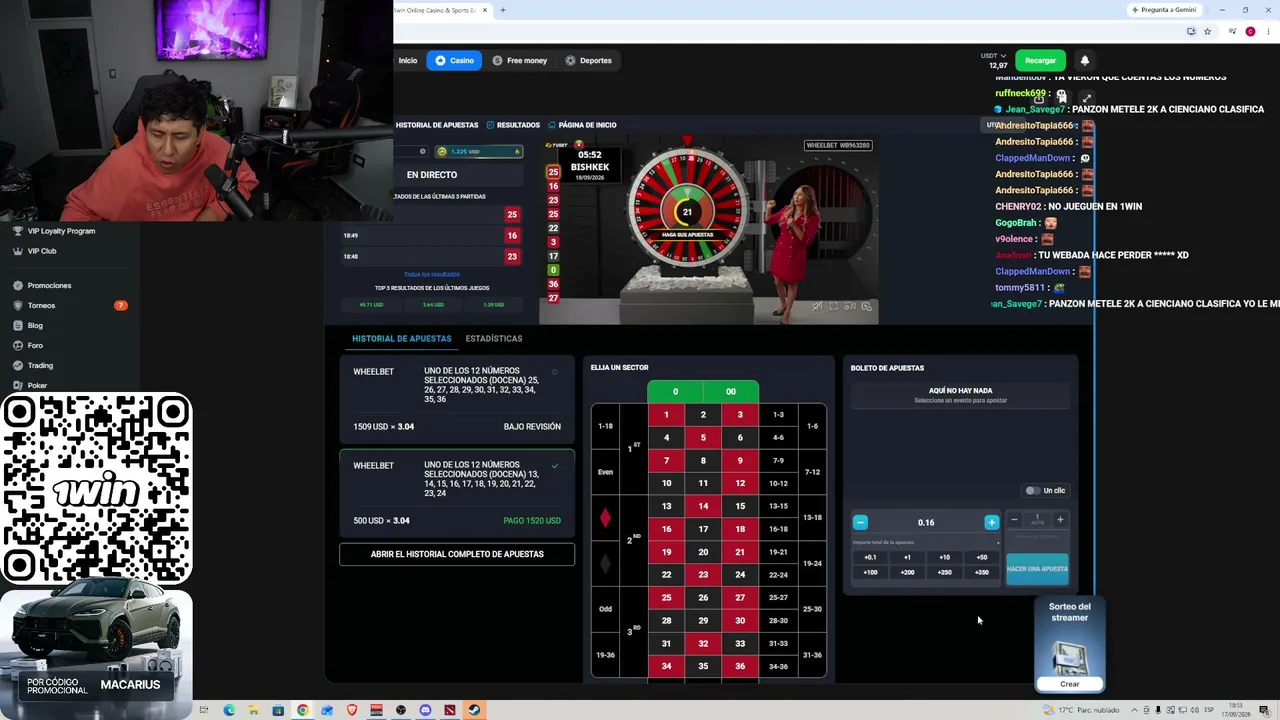
Task: Add +100 to the bet
Action: click(x=870, y=572)
